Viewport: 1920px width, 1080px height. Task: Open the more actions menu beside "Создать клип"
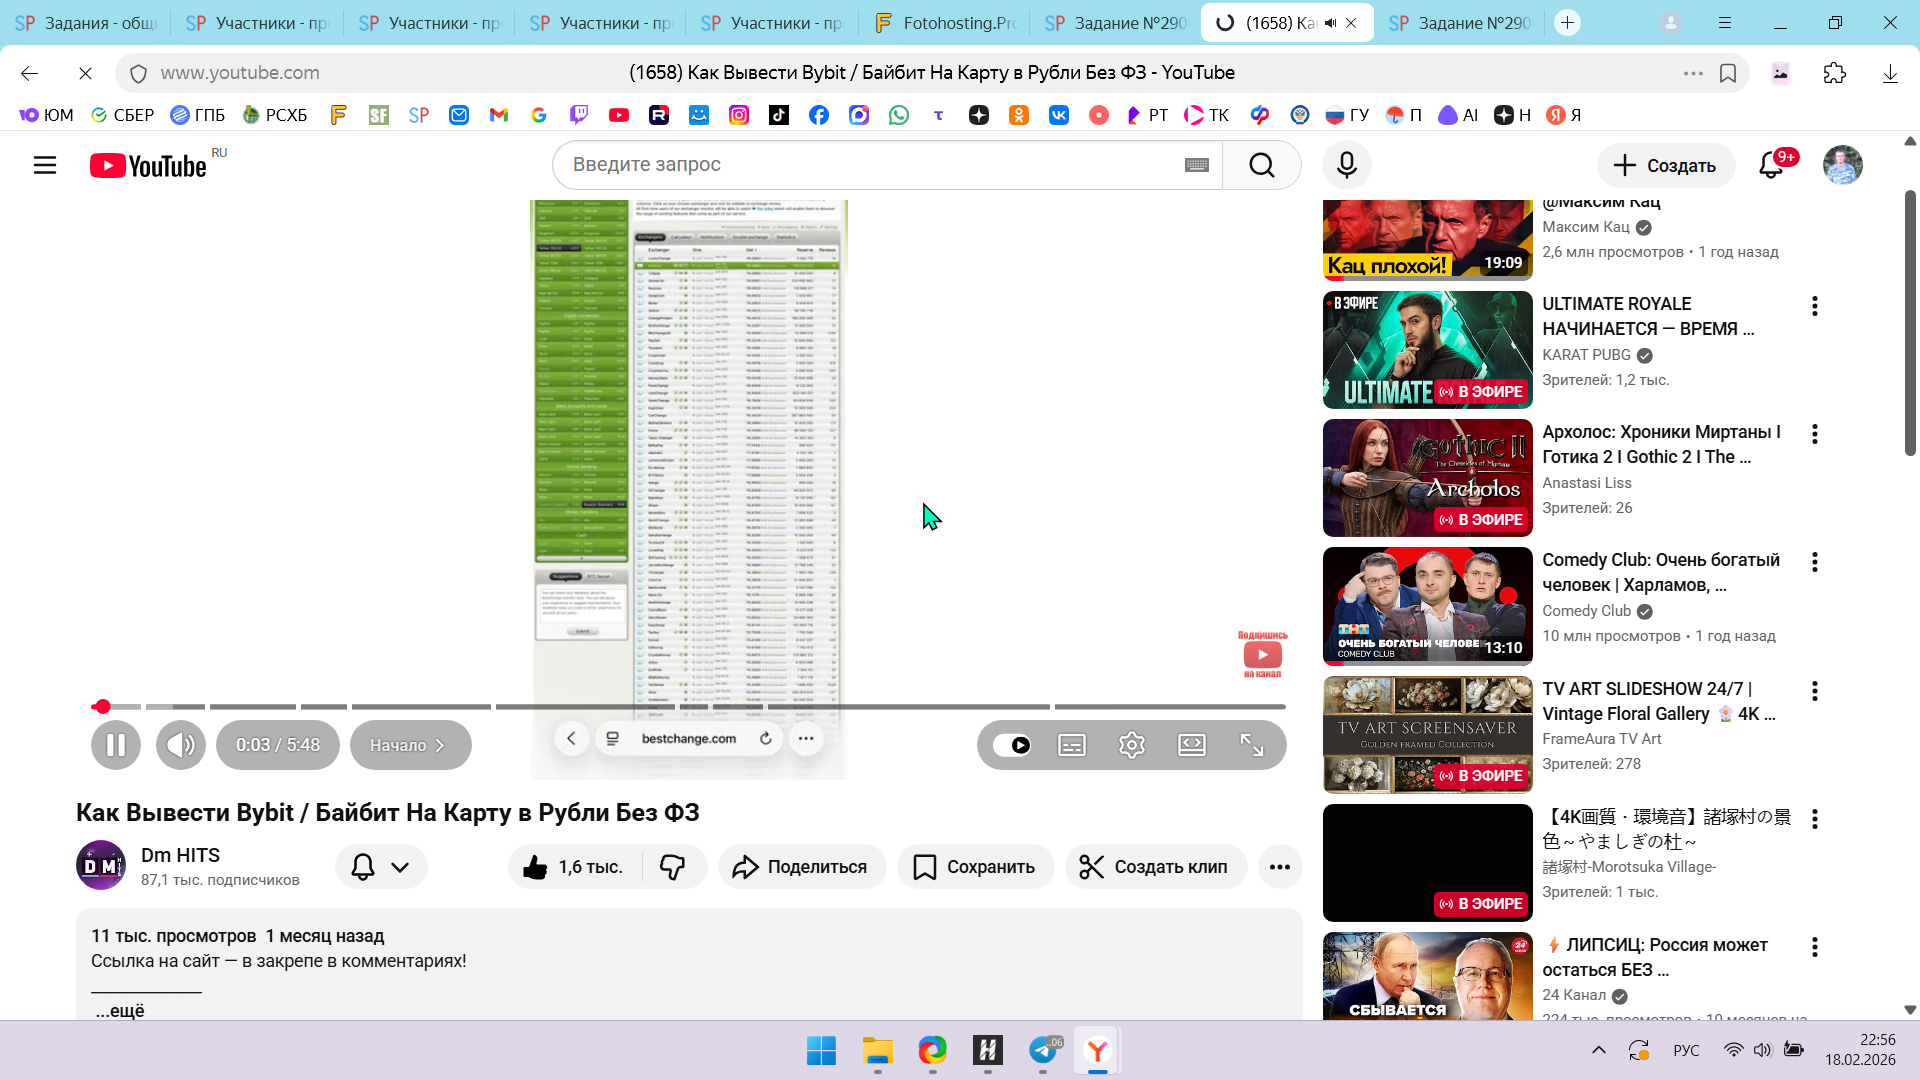1279,867
